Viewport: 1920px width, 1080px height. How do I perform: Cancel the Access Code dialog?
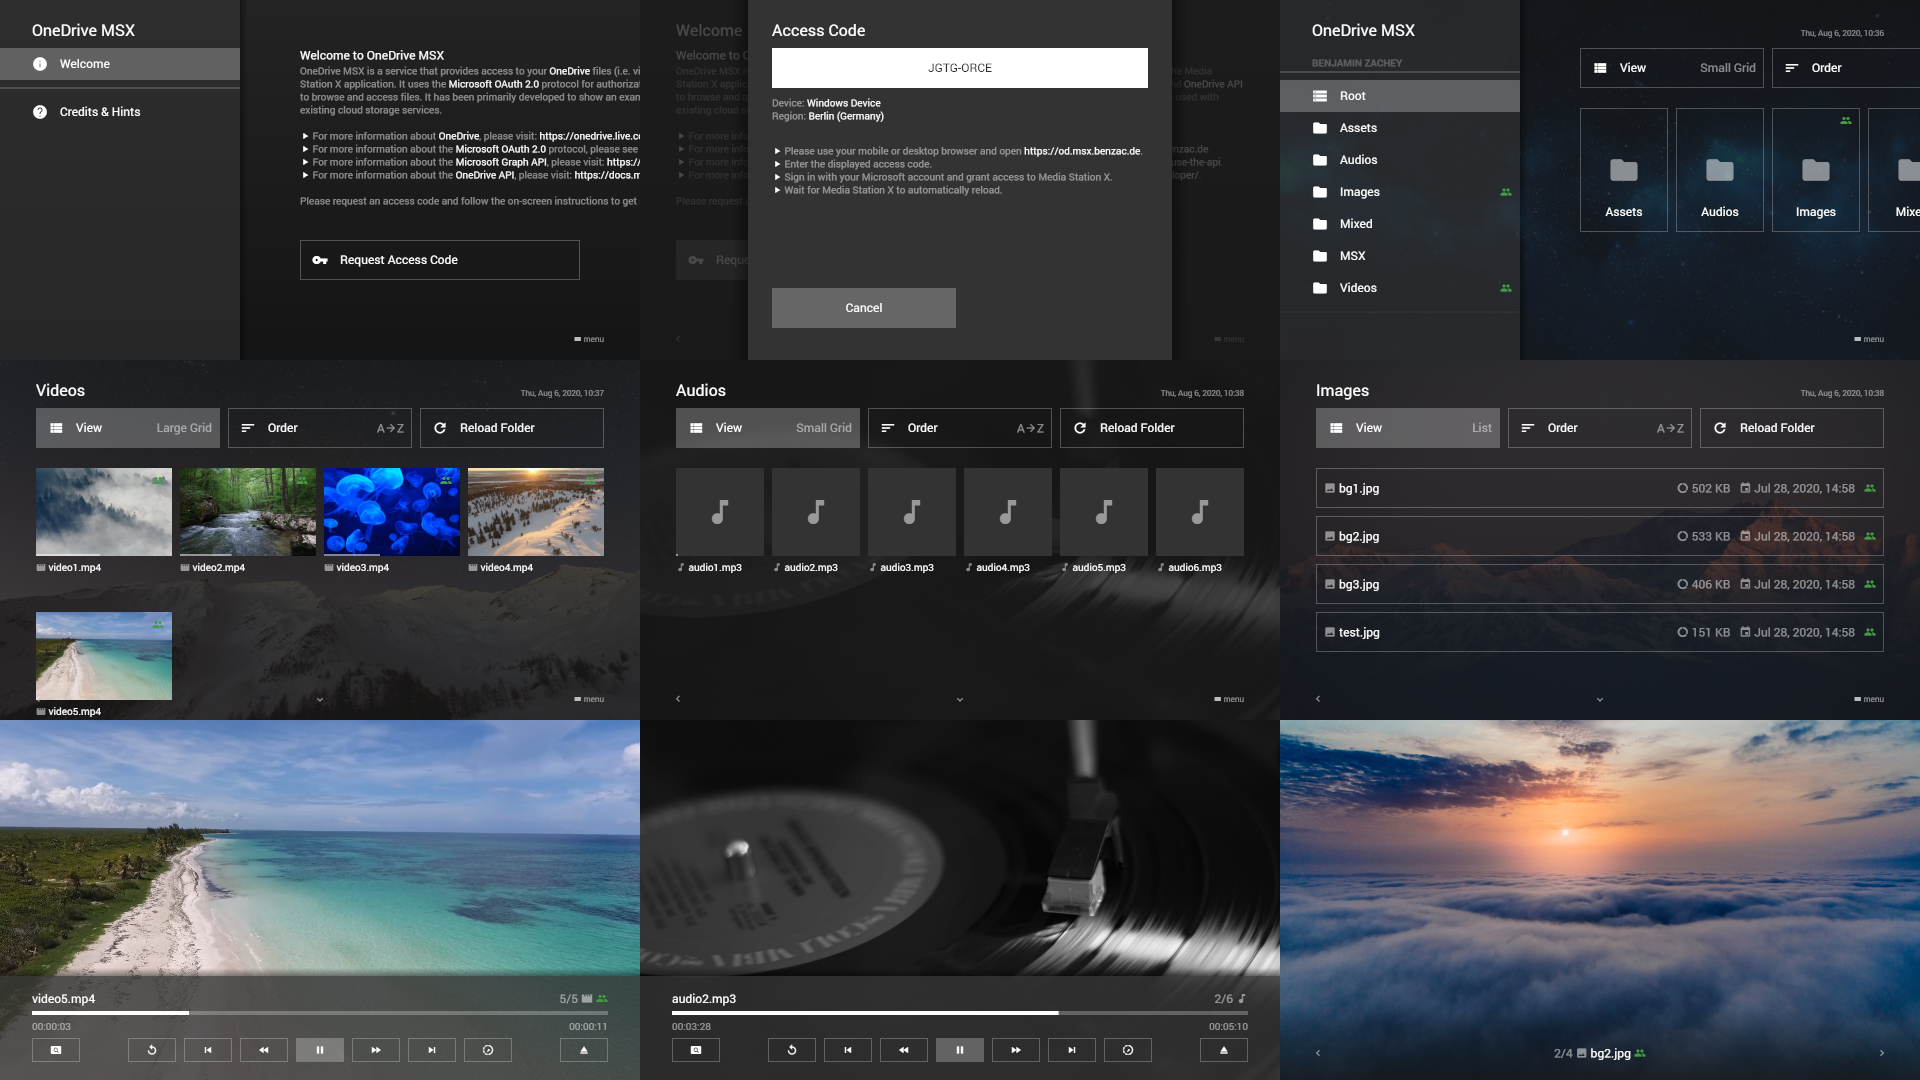click(864, 308)
